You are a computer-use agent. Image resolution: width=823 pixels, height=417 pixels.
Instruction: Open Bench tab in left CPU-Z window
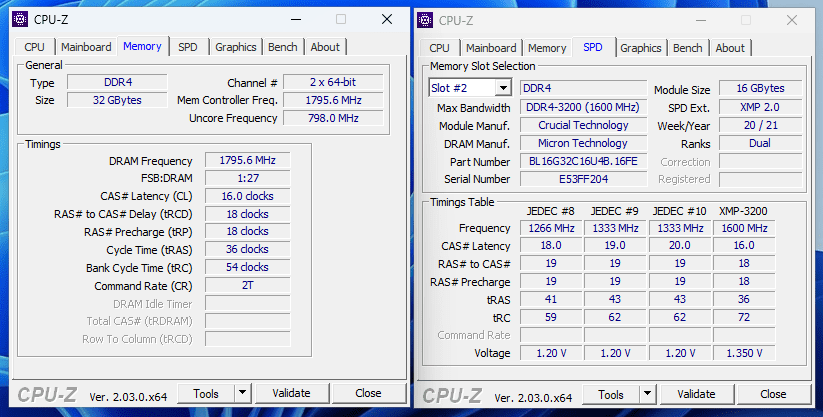coord(283,47)
